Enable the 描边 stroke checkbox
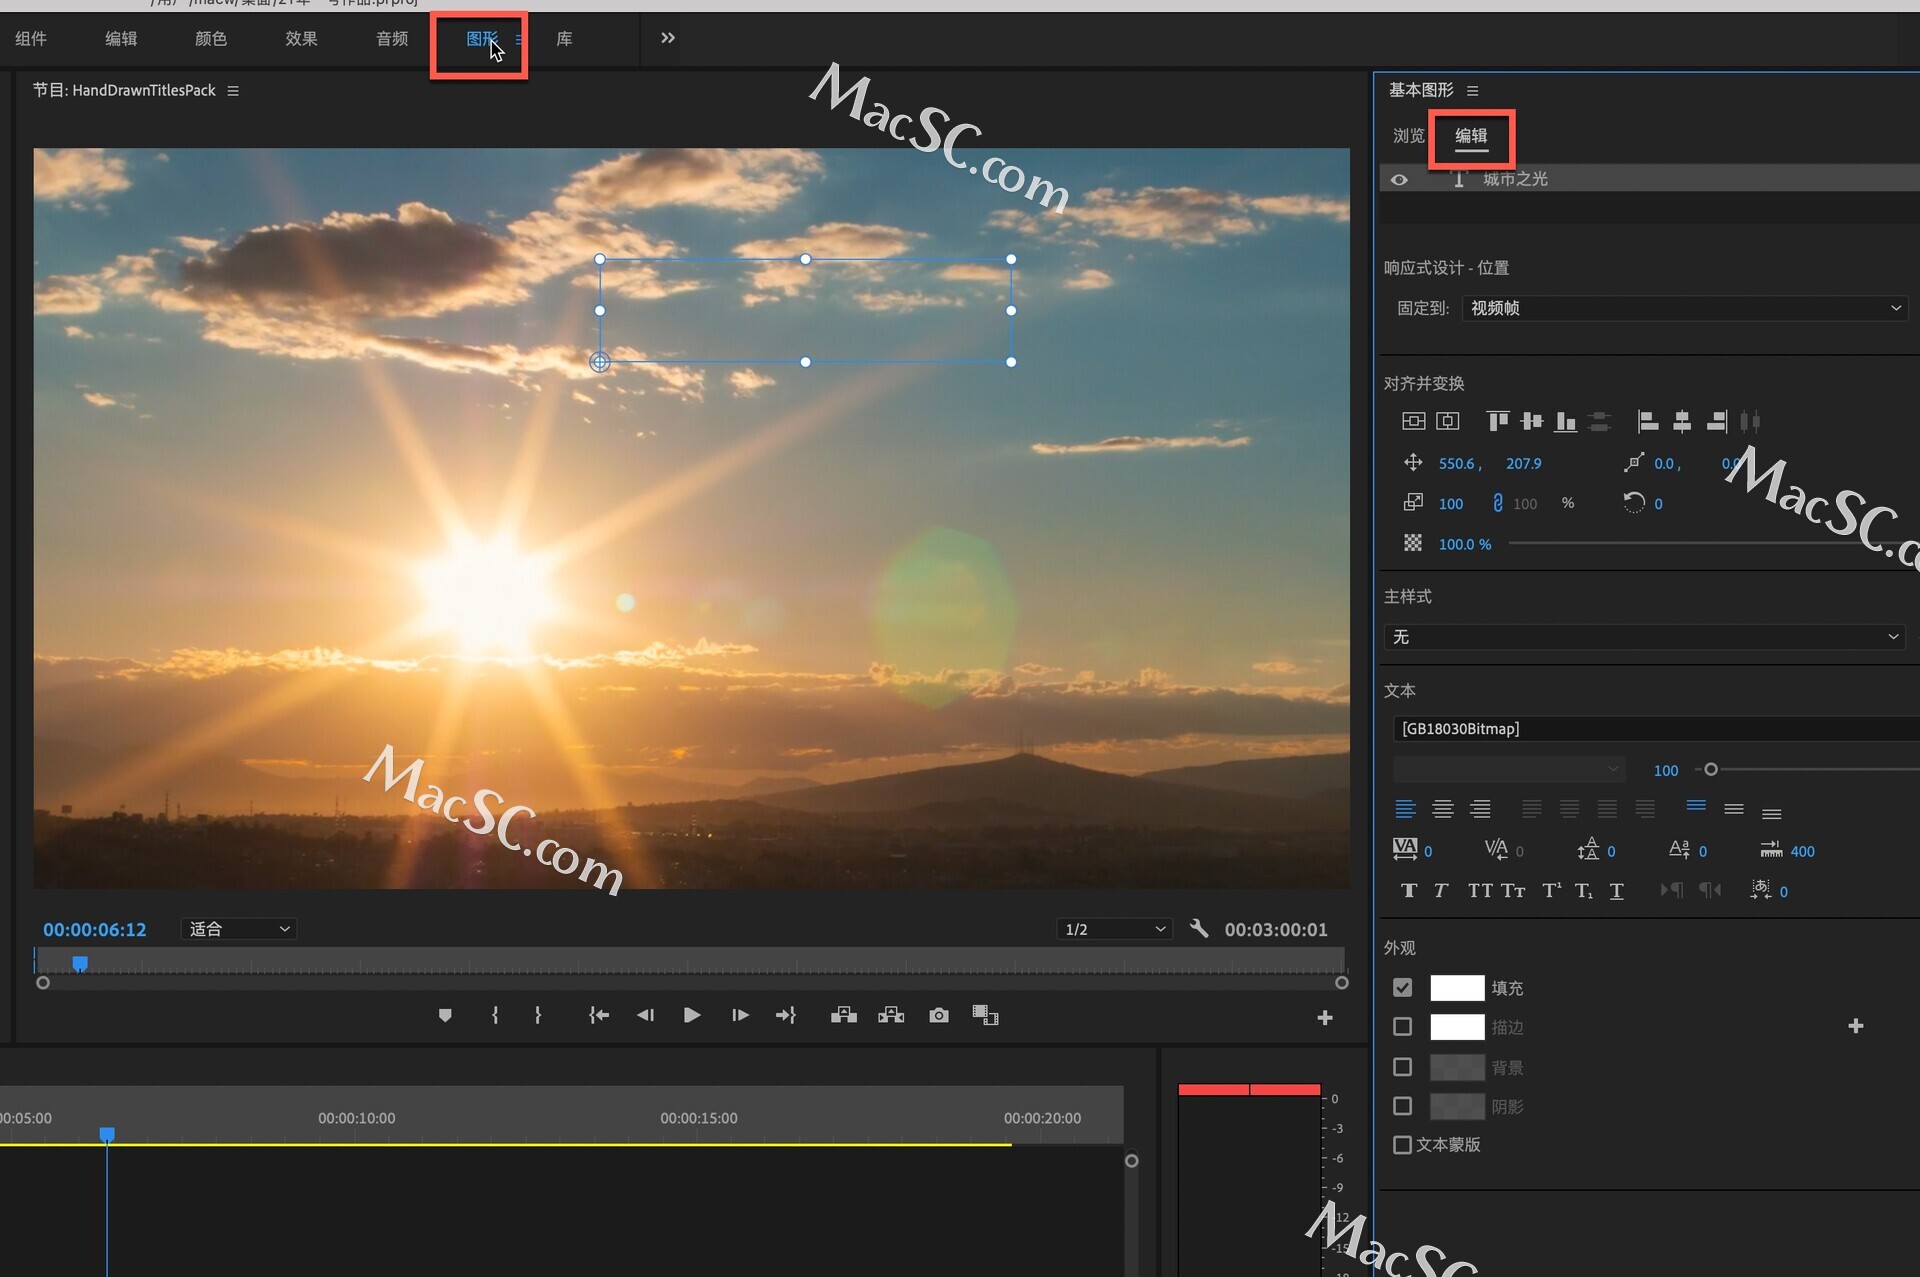Image resolution: width=1920 pixels, height=1277 pixels. click(1402, 1026)
